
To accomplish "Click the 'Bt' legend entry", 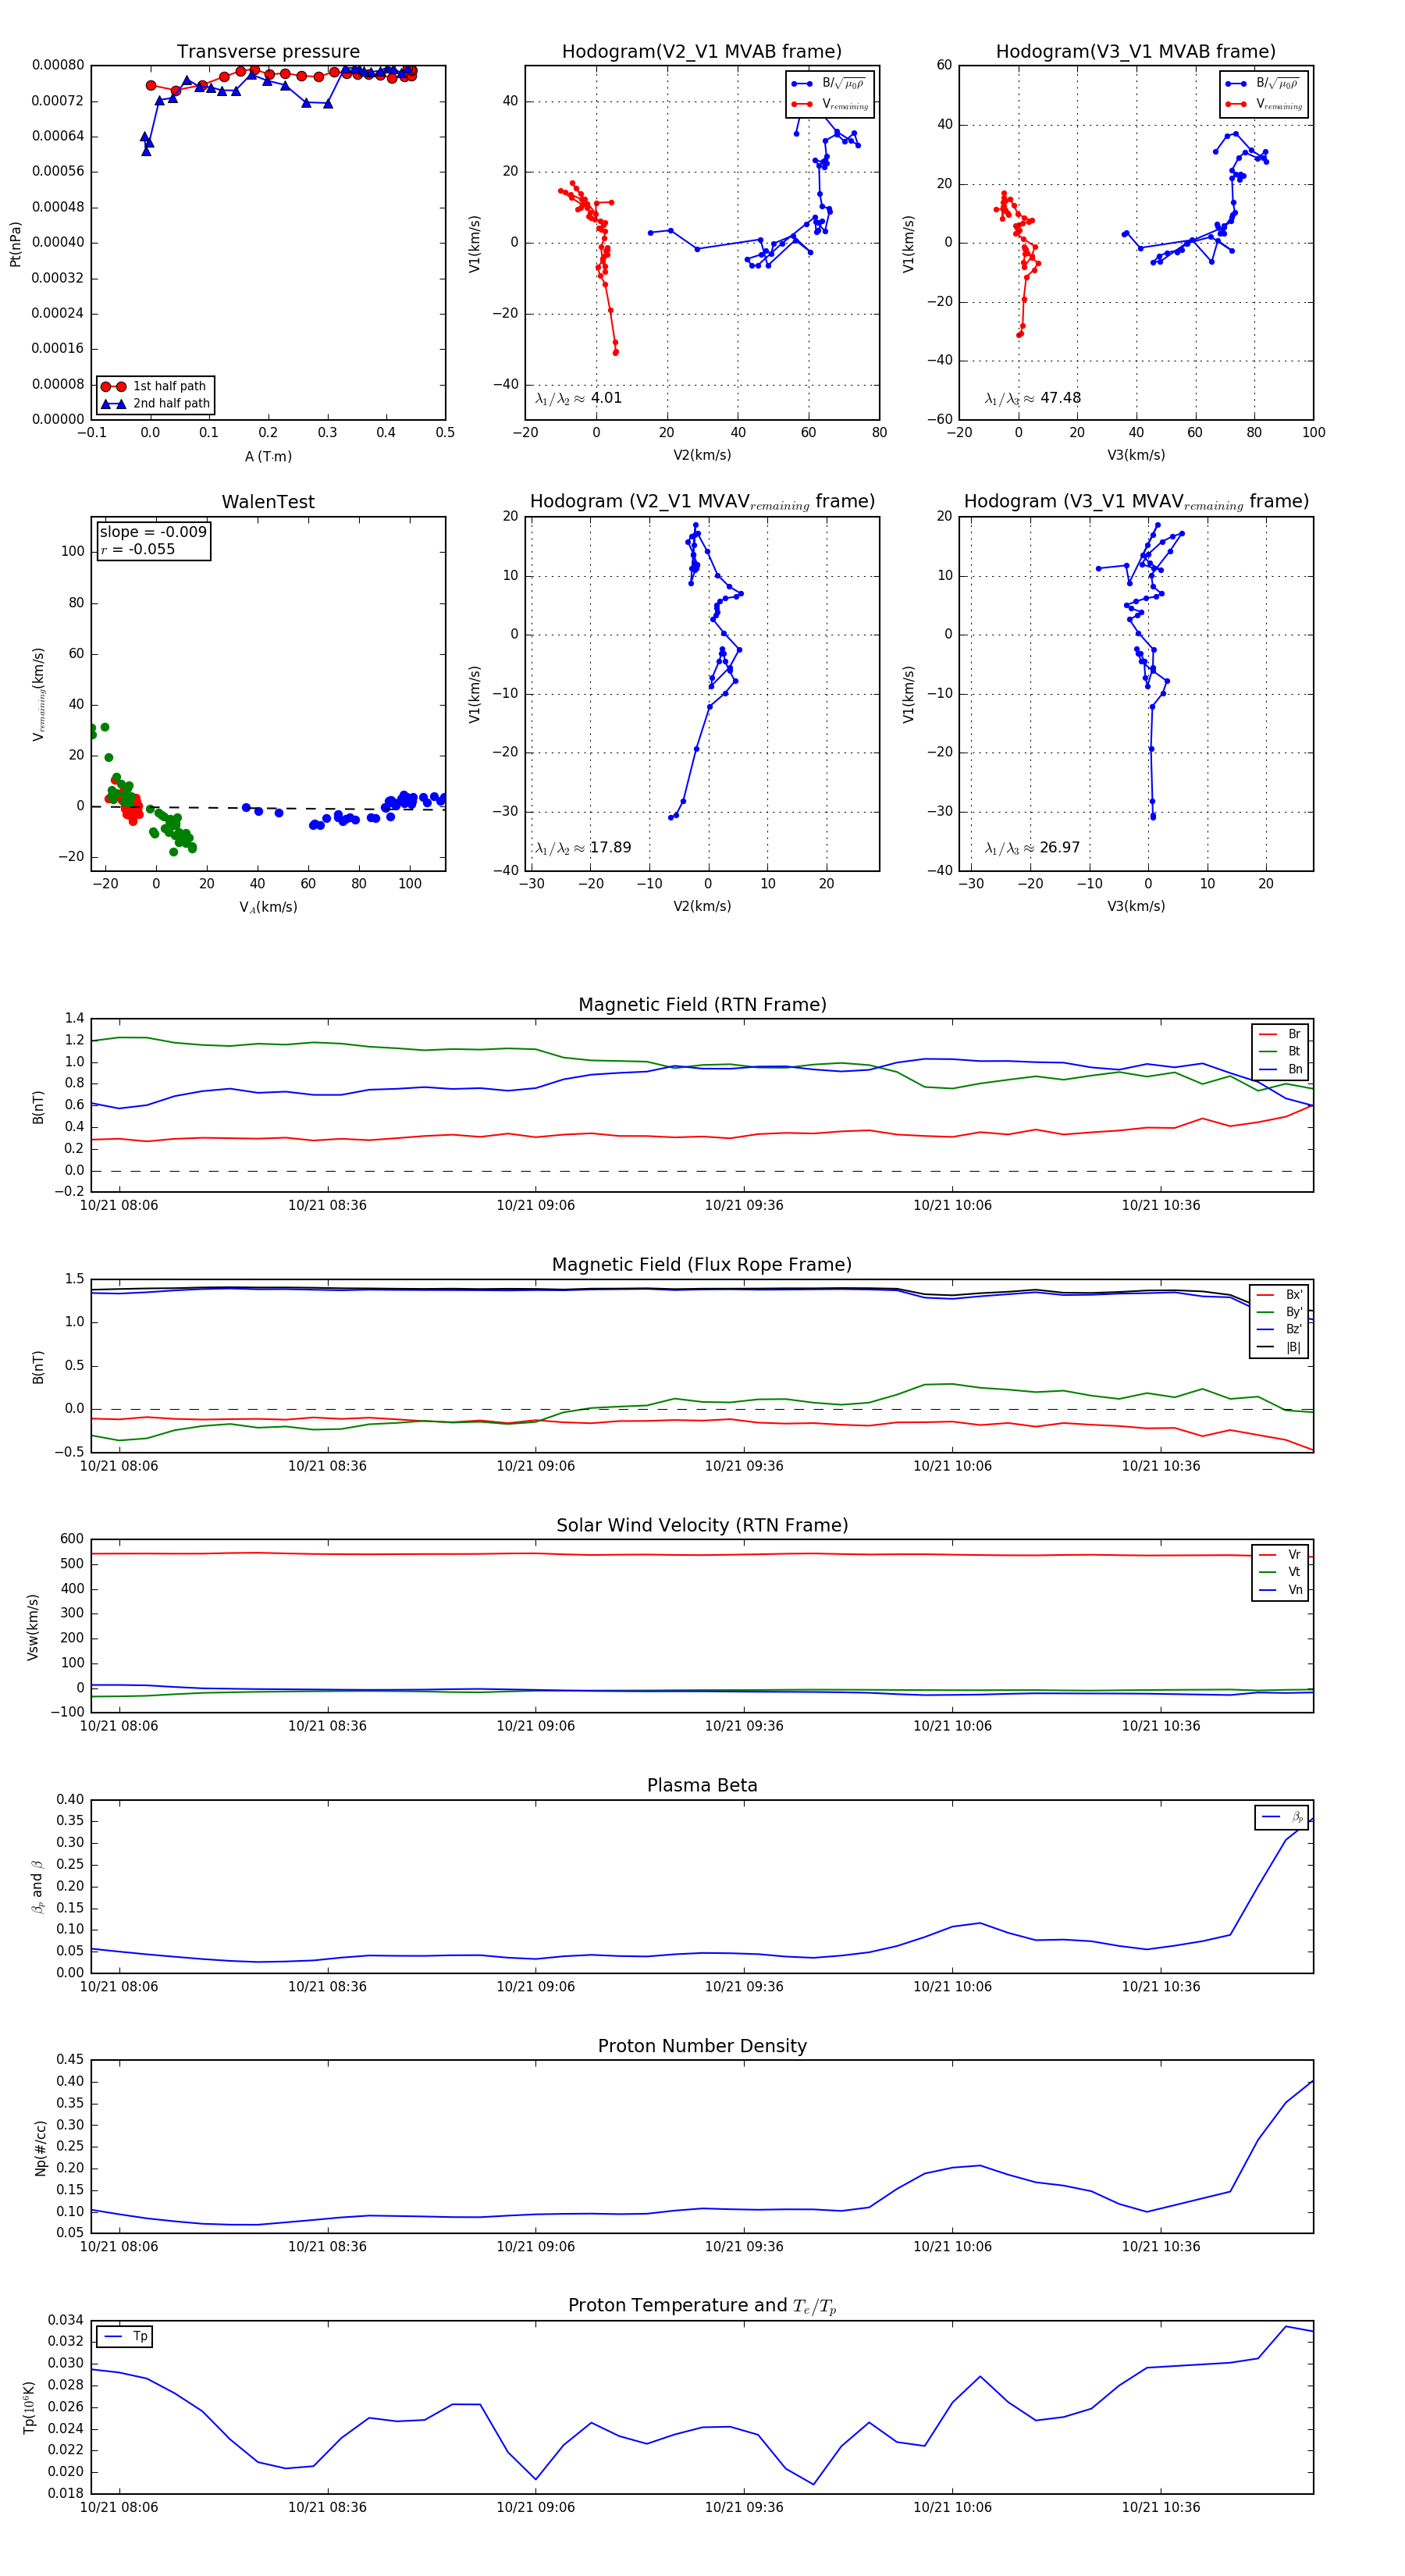I will (1280, 1051).
